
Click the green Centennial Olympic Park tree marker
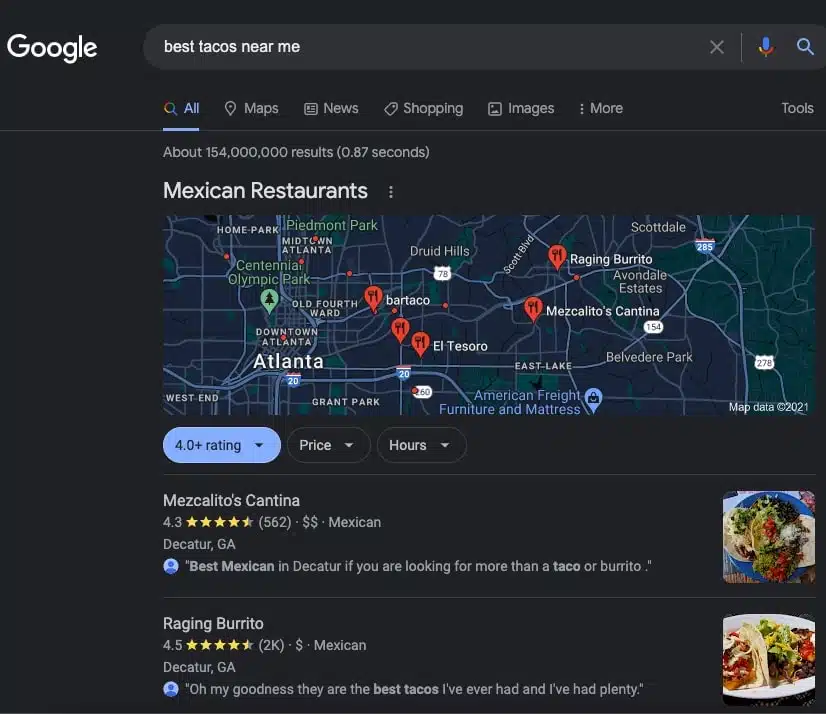269,301
